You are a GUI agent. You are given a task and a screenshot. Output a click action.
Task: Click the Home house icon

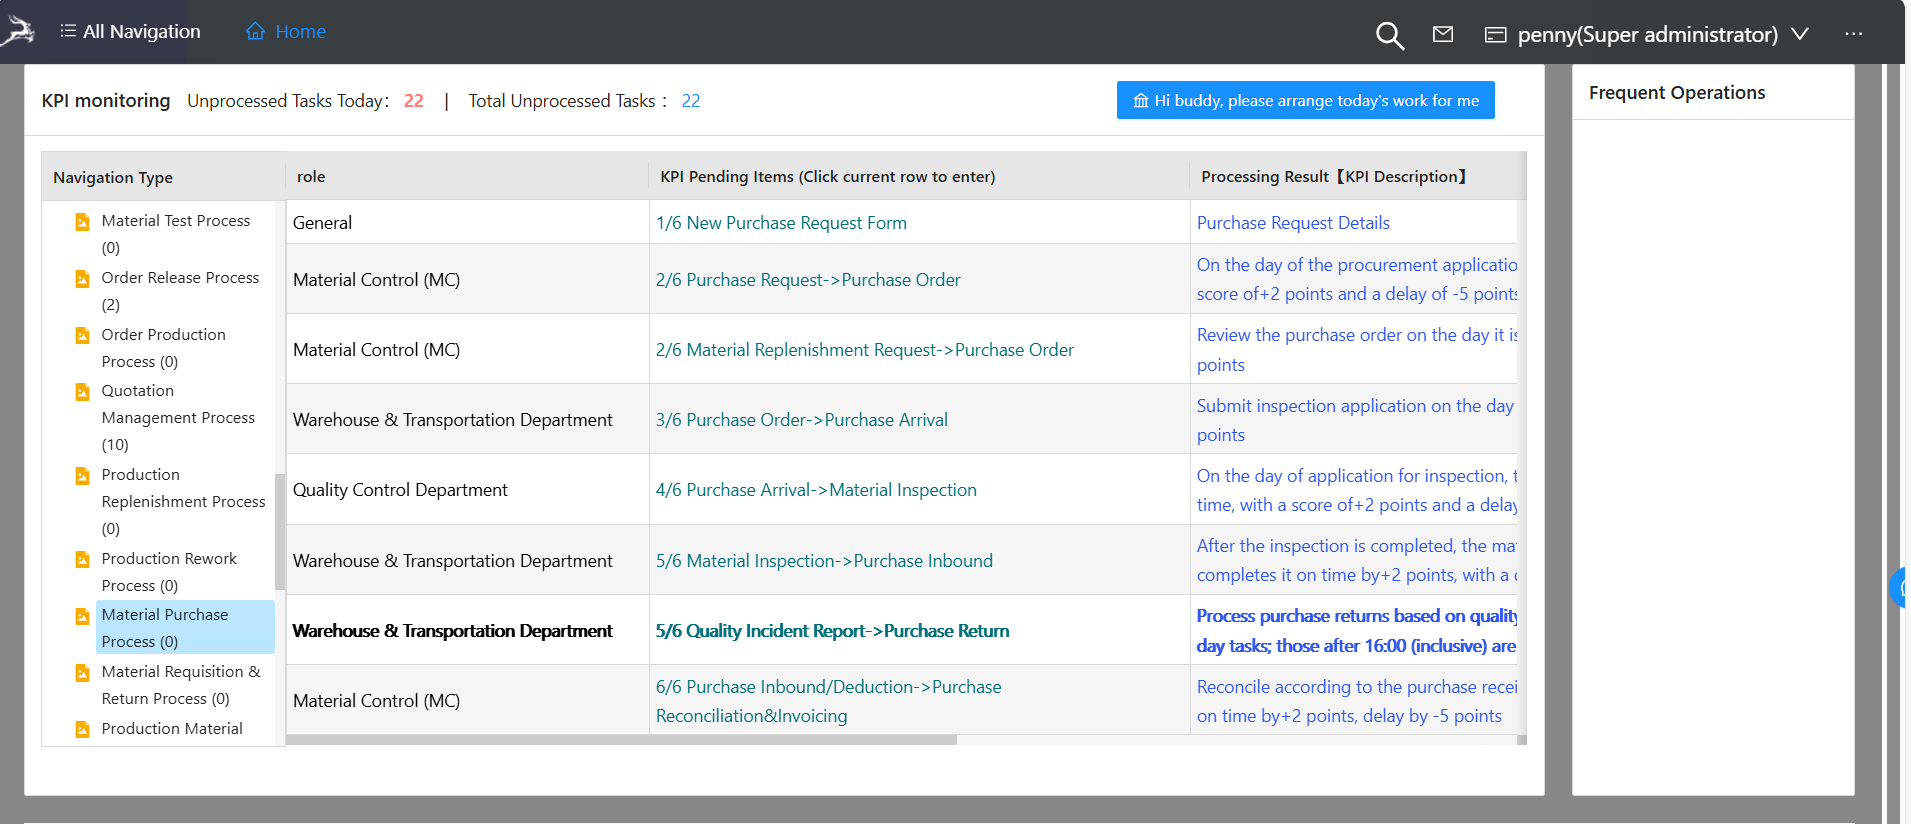[x=256, y=32]
